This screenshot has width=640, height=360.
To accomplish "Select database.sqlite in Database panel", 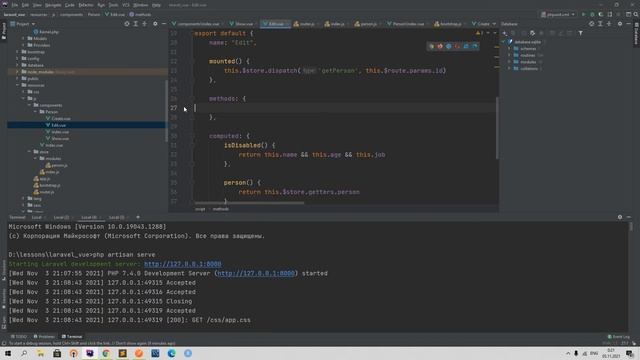I will coord(527,42).
